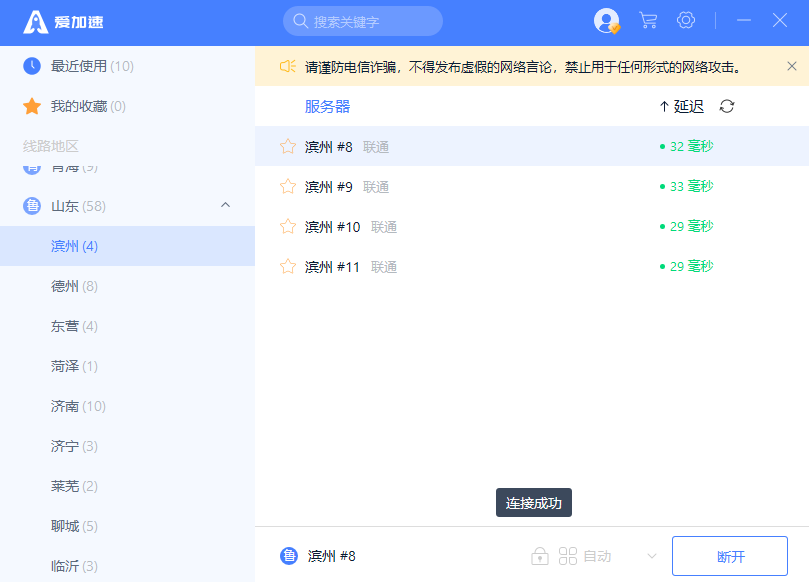Select 聊城 (5) city
Screen dimensions: 809x582
[x=127, y=526]
